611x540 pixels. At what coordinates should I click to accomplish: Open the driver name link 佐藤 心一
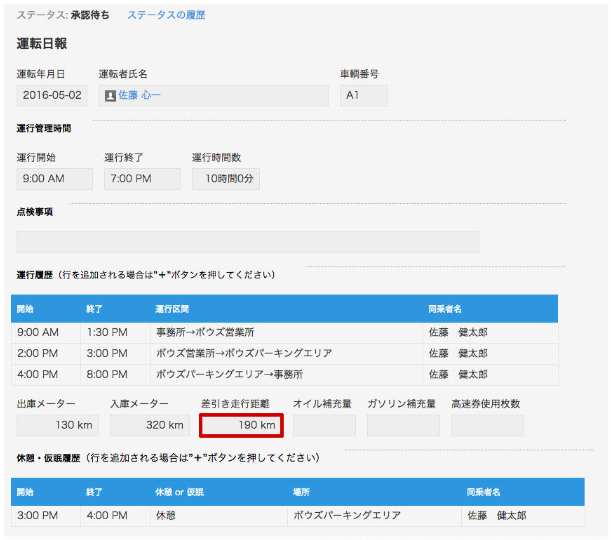coord(140,96)
